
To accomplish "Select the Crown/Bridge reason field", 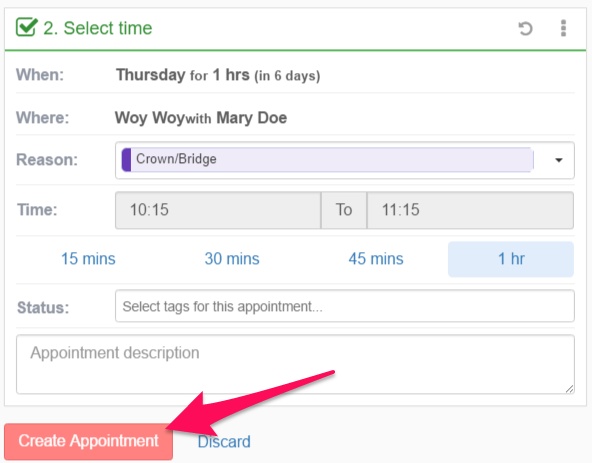I will [345, 160].
